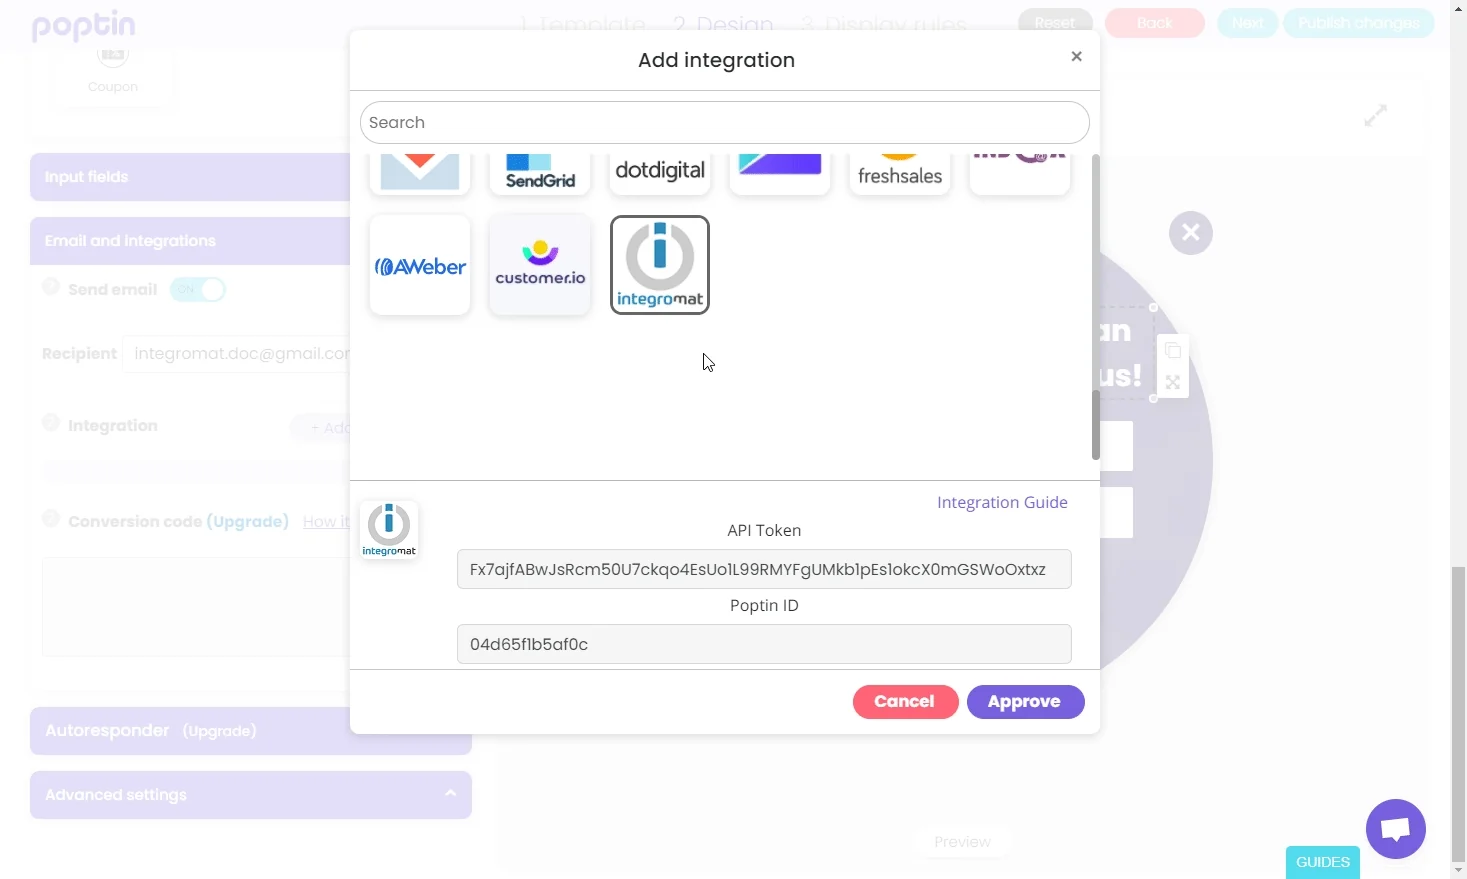
Task: Click the Add integration button behind dialog
Action: click(320, 428)
